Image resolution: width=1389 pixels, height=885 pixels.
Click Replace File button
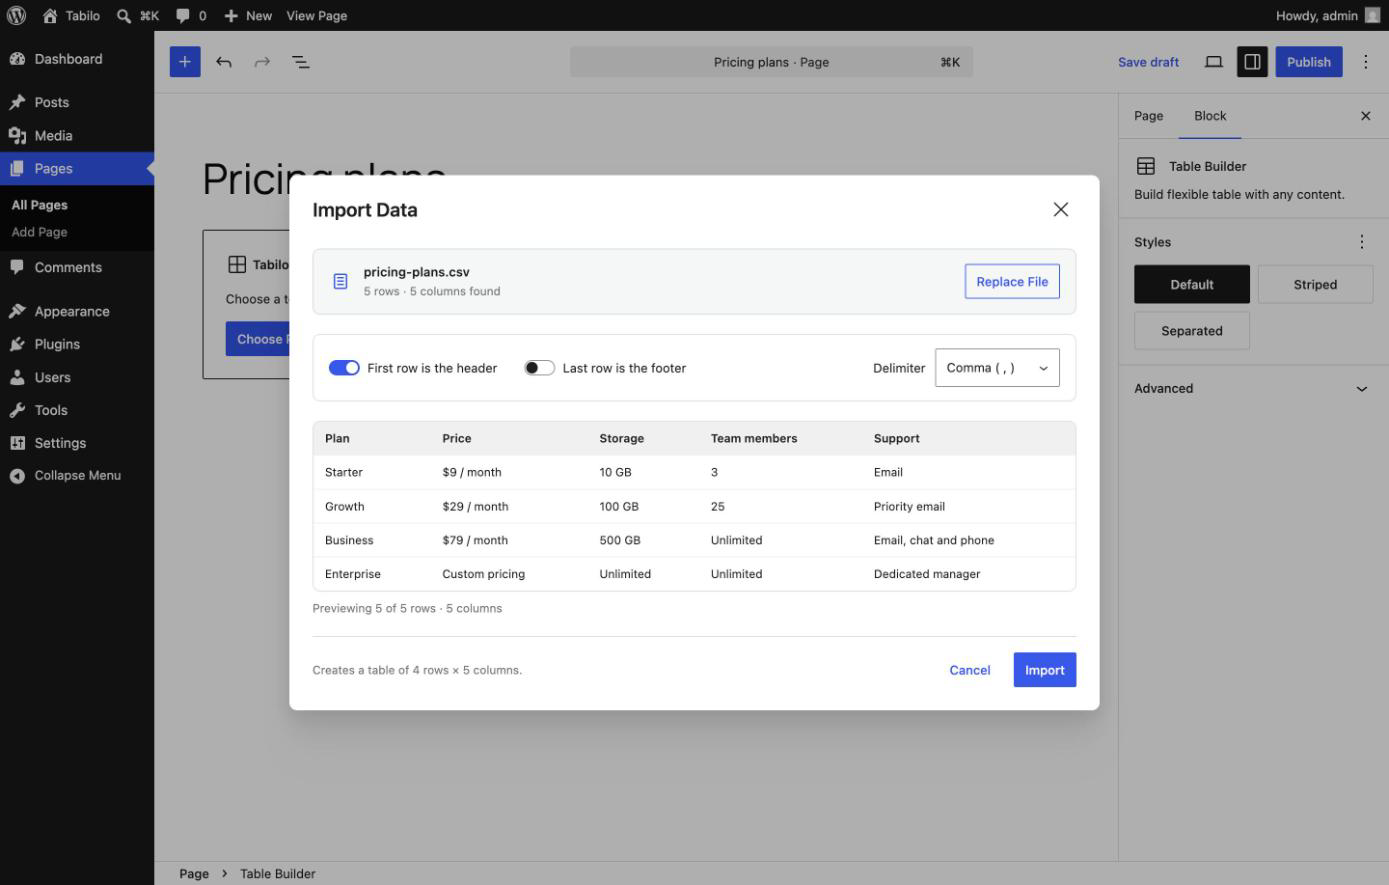click(x=1012, y=282)
